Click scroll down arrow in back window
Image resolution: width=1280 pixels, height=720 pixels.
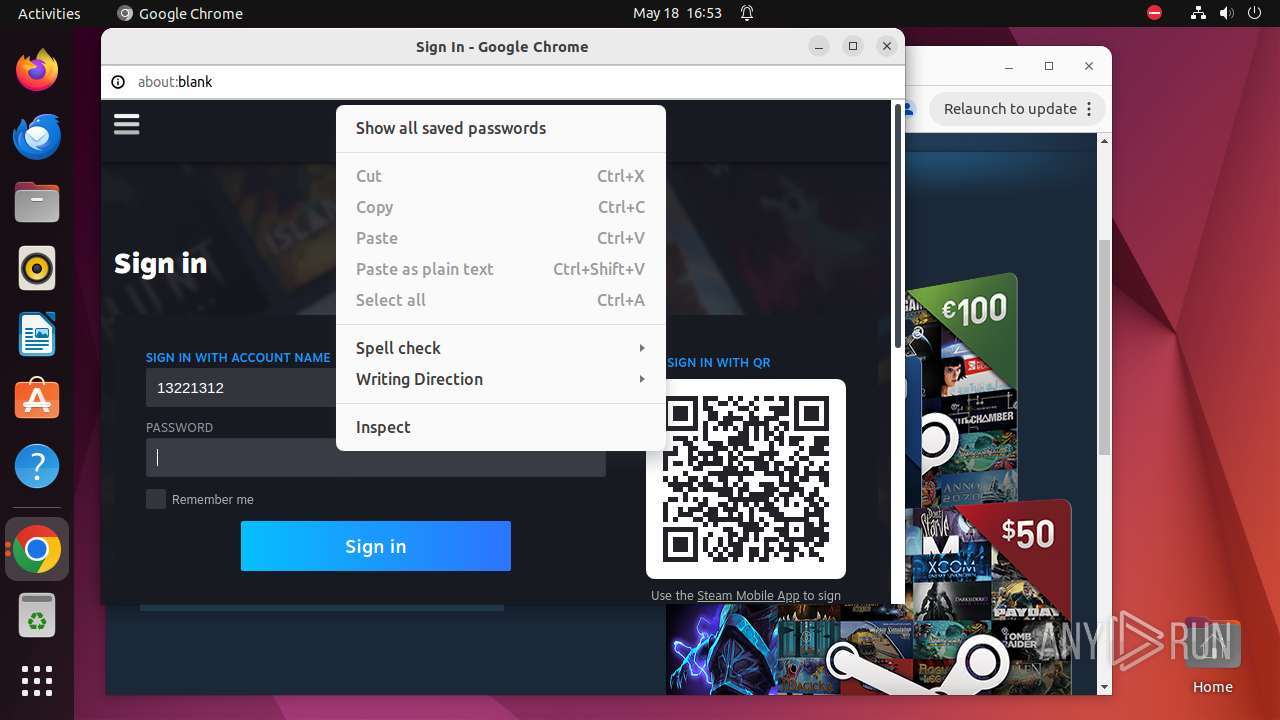1104,687
